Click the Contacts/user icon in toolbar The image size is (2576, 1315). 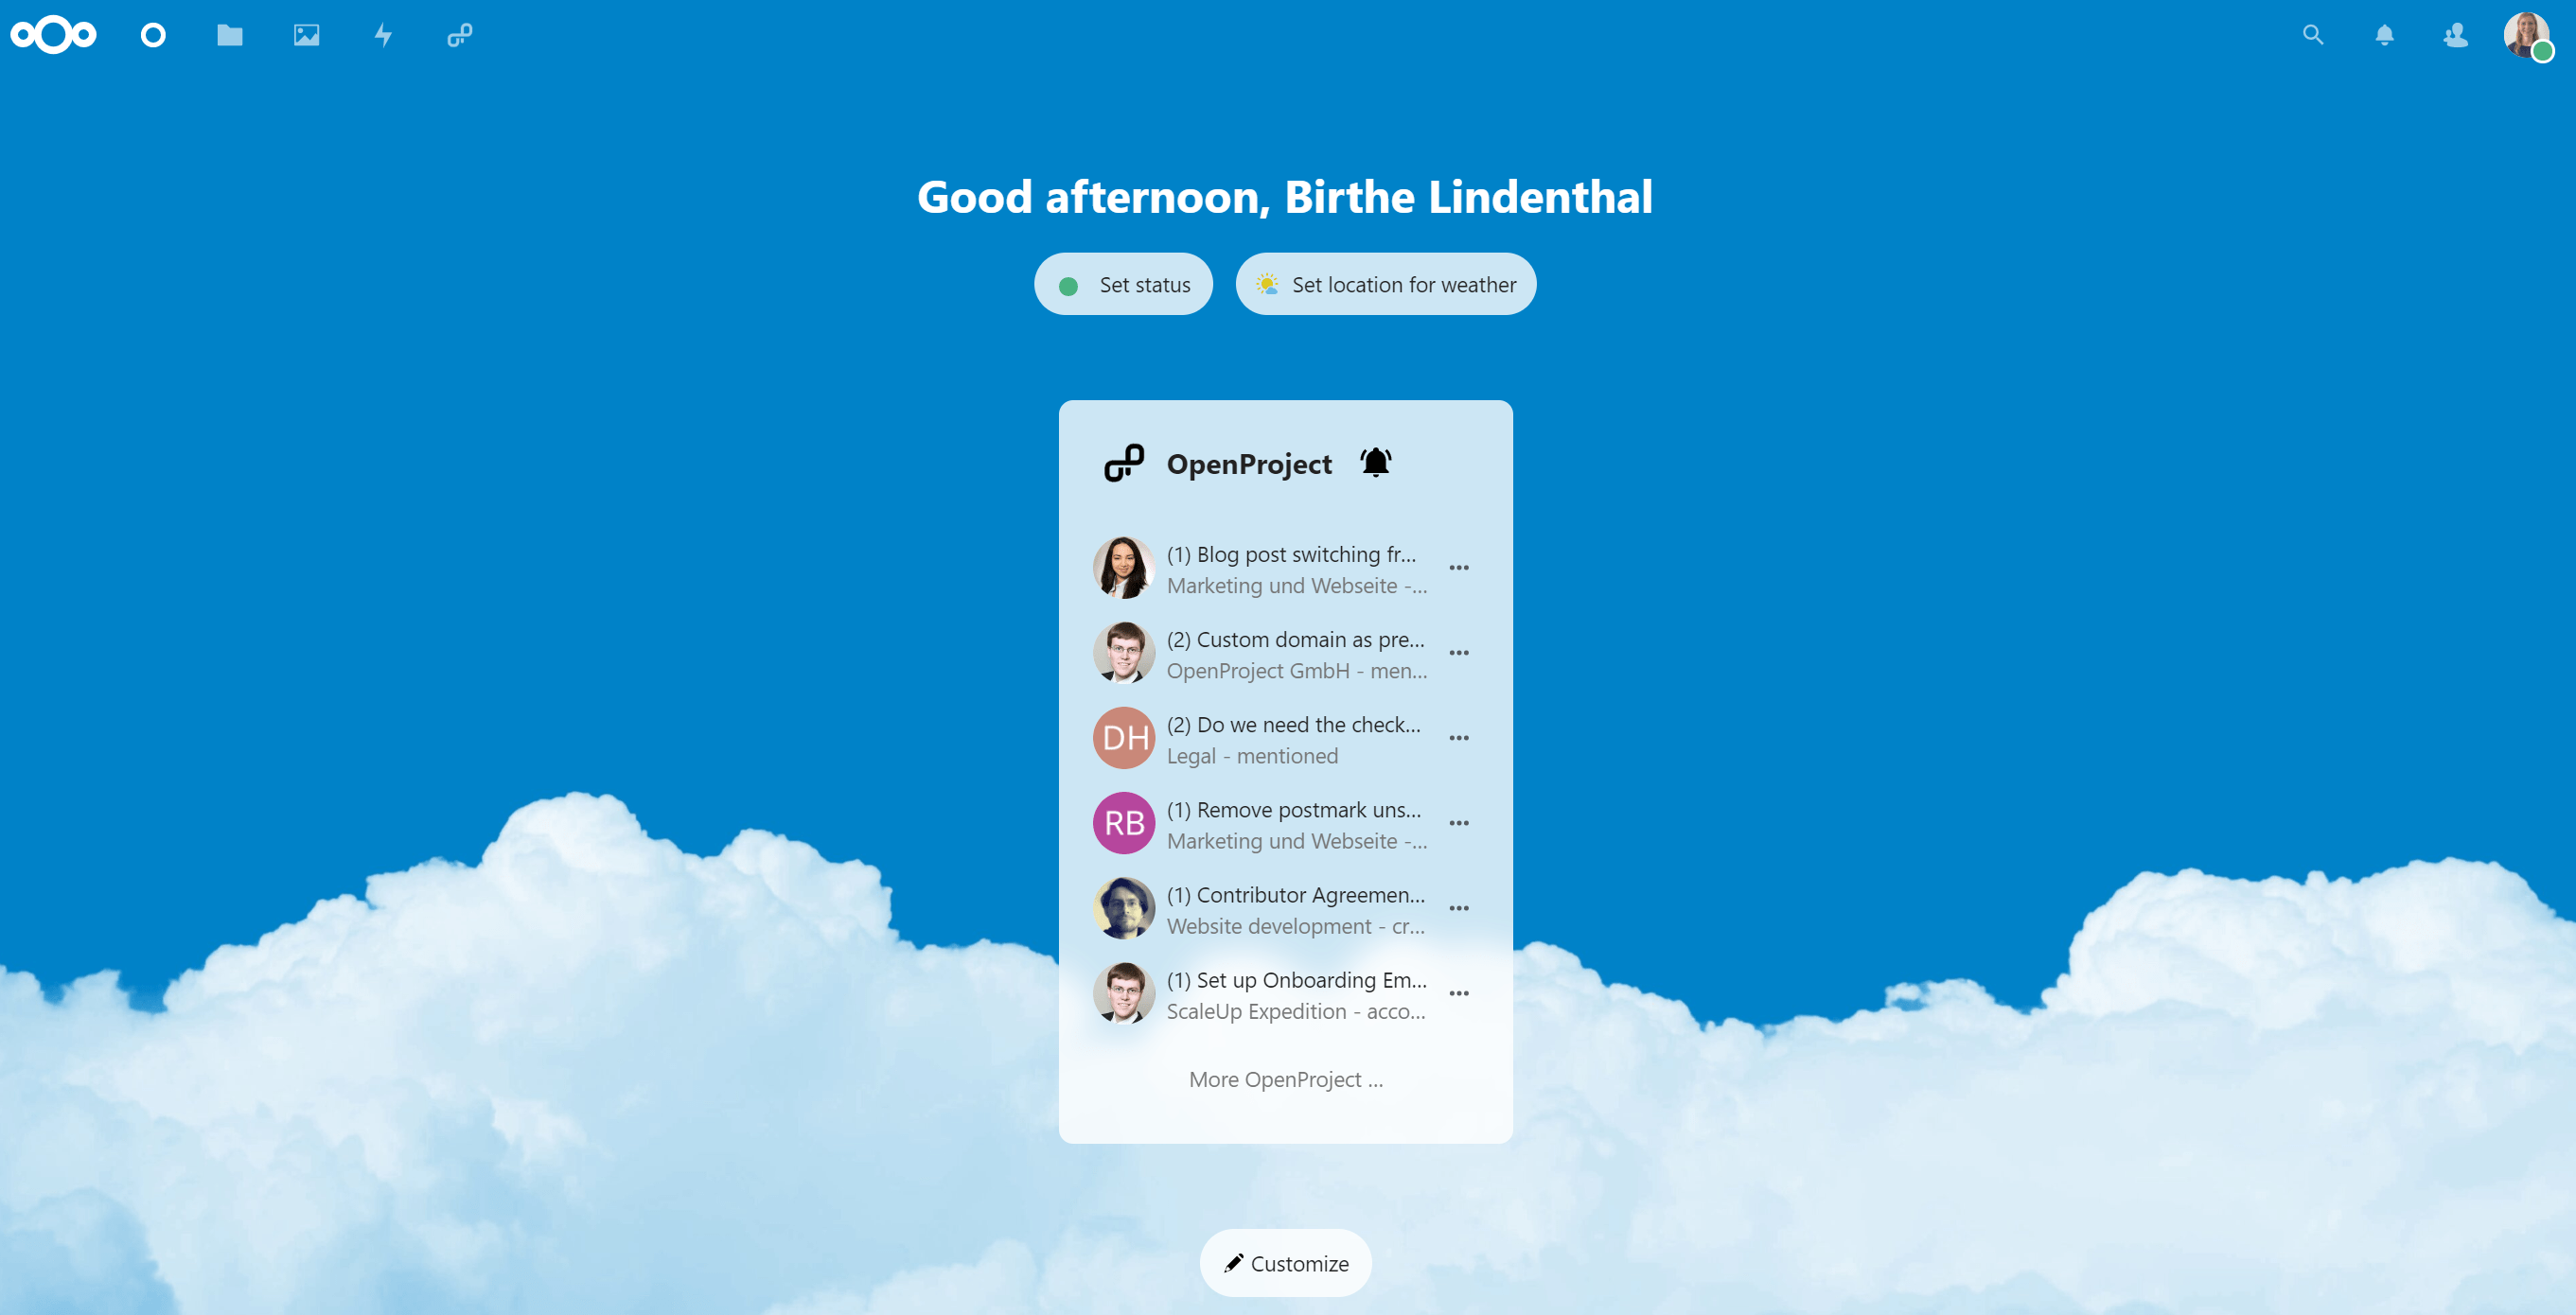(x=2454, y=33)
